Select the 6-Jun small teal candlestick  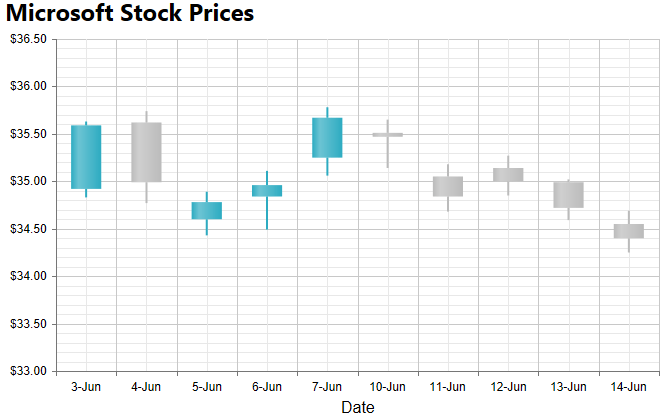(x=266, y=190)
